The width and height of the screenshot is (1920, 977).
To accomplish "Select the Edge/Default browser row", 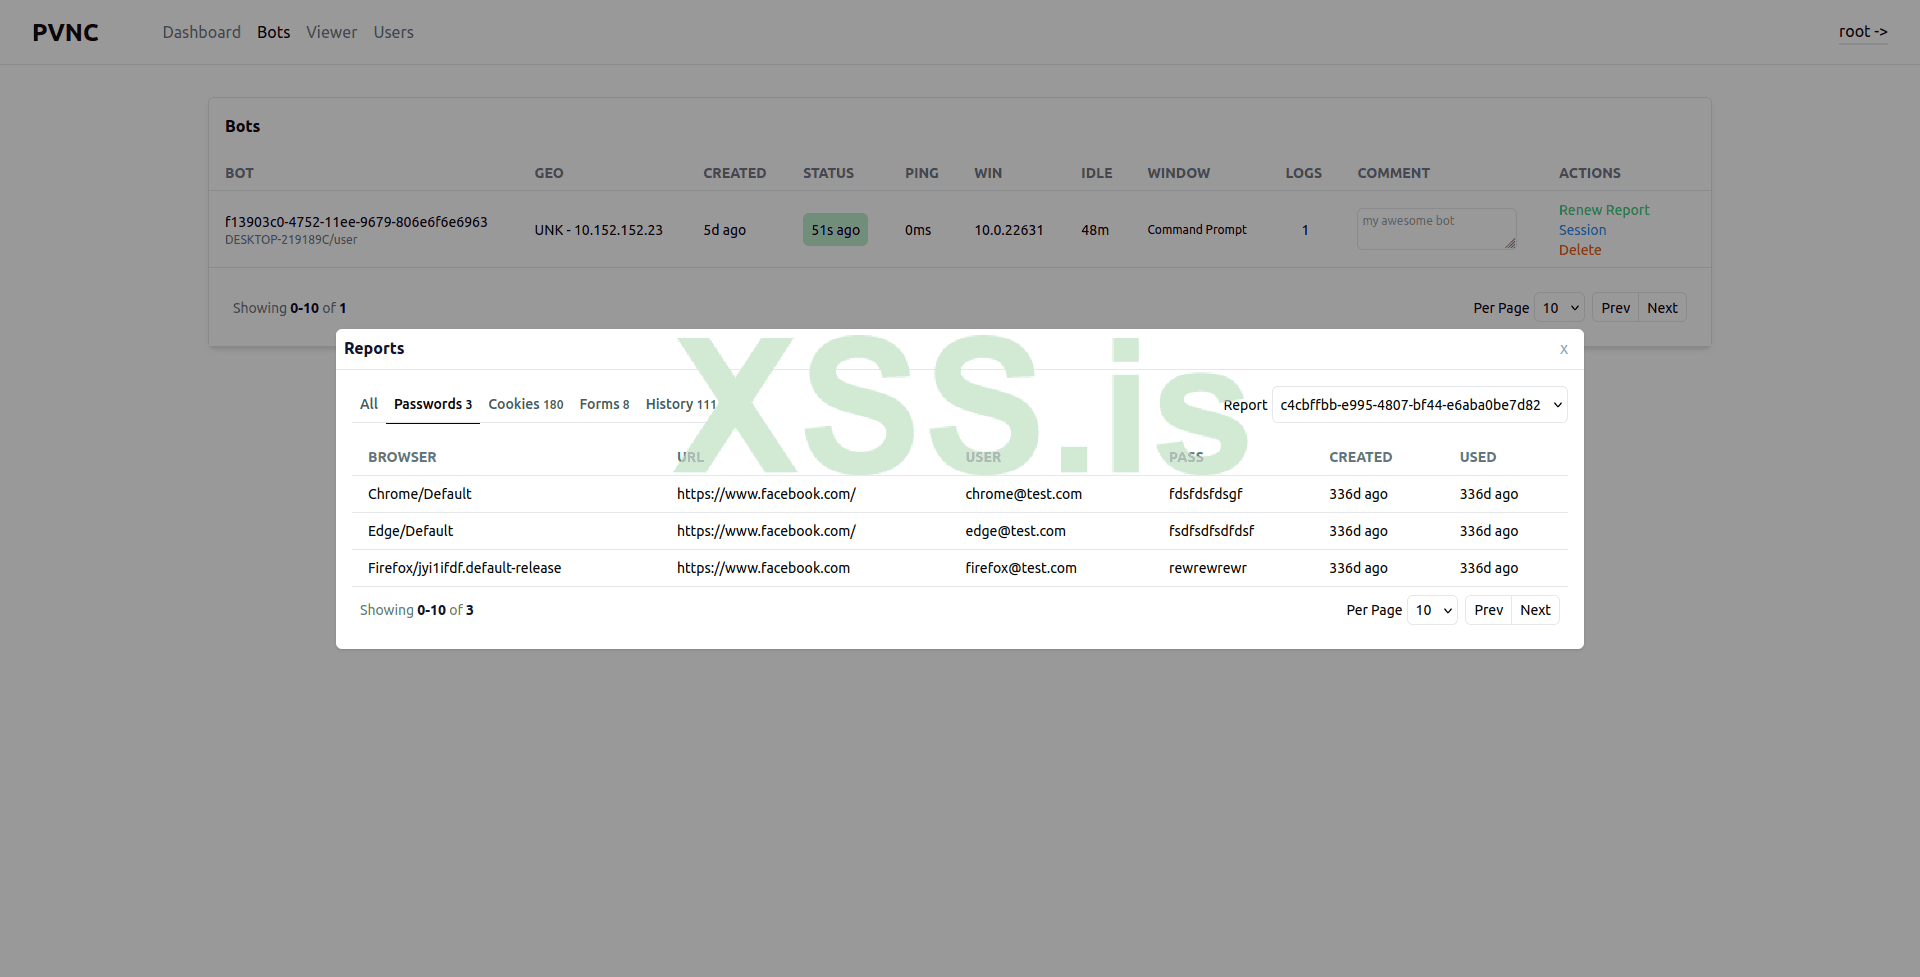I will click(x=960, y=531).
